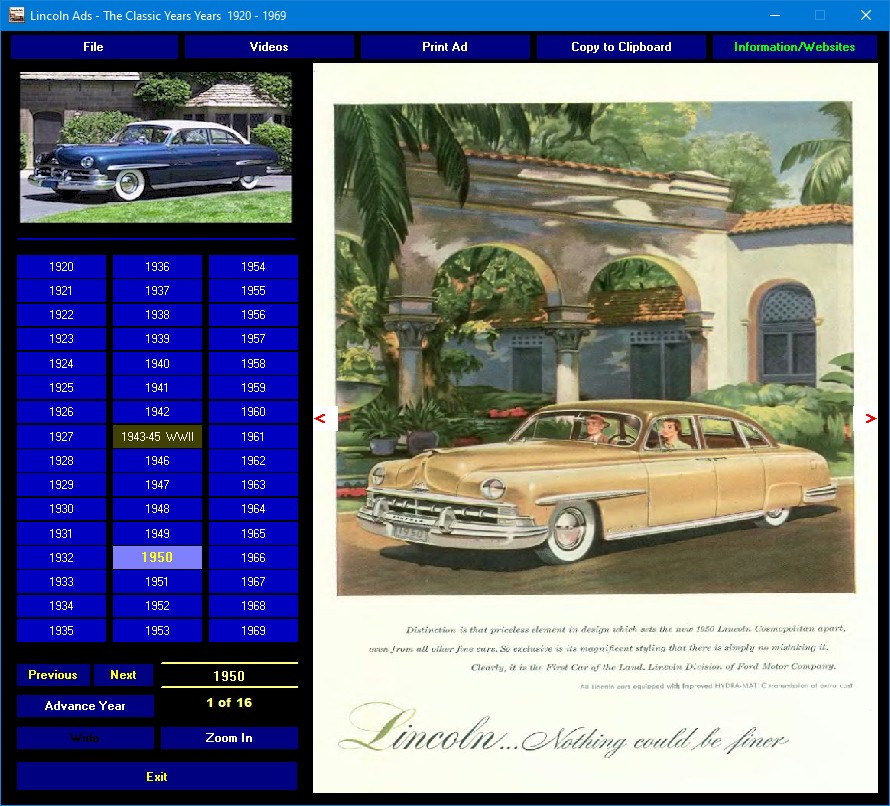This screenshot has height=806, width=890.
Task: Click the Zoom In button
Action: [x=229, y=738]
